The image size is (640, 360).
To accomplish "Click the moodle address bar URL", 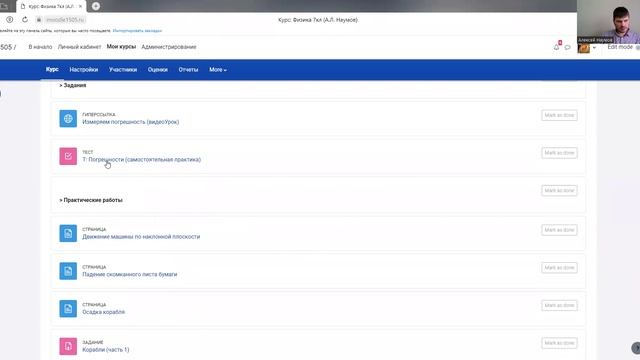I will click(65, 20).
